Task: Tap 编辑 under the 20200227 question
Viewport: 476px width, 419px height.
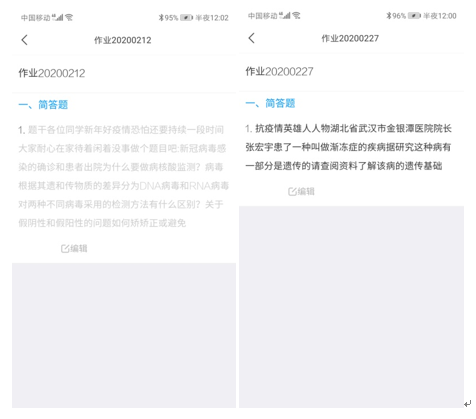Action: pos(306,191)
